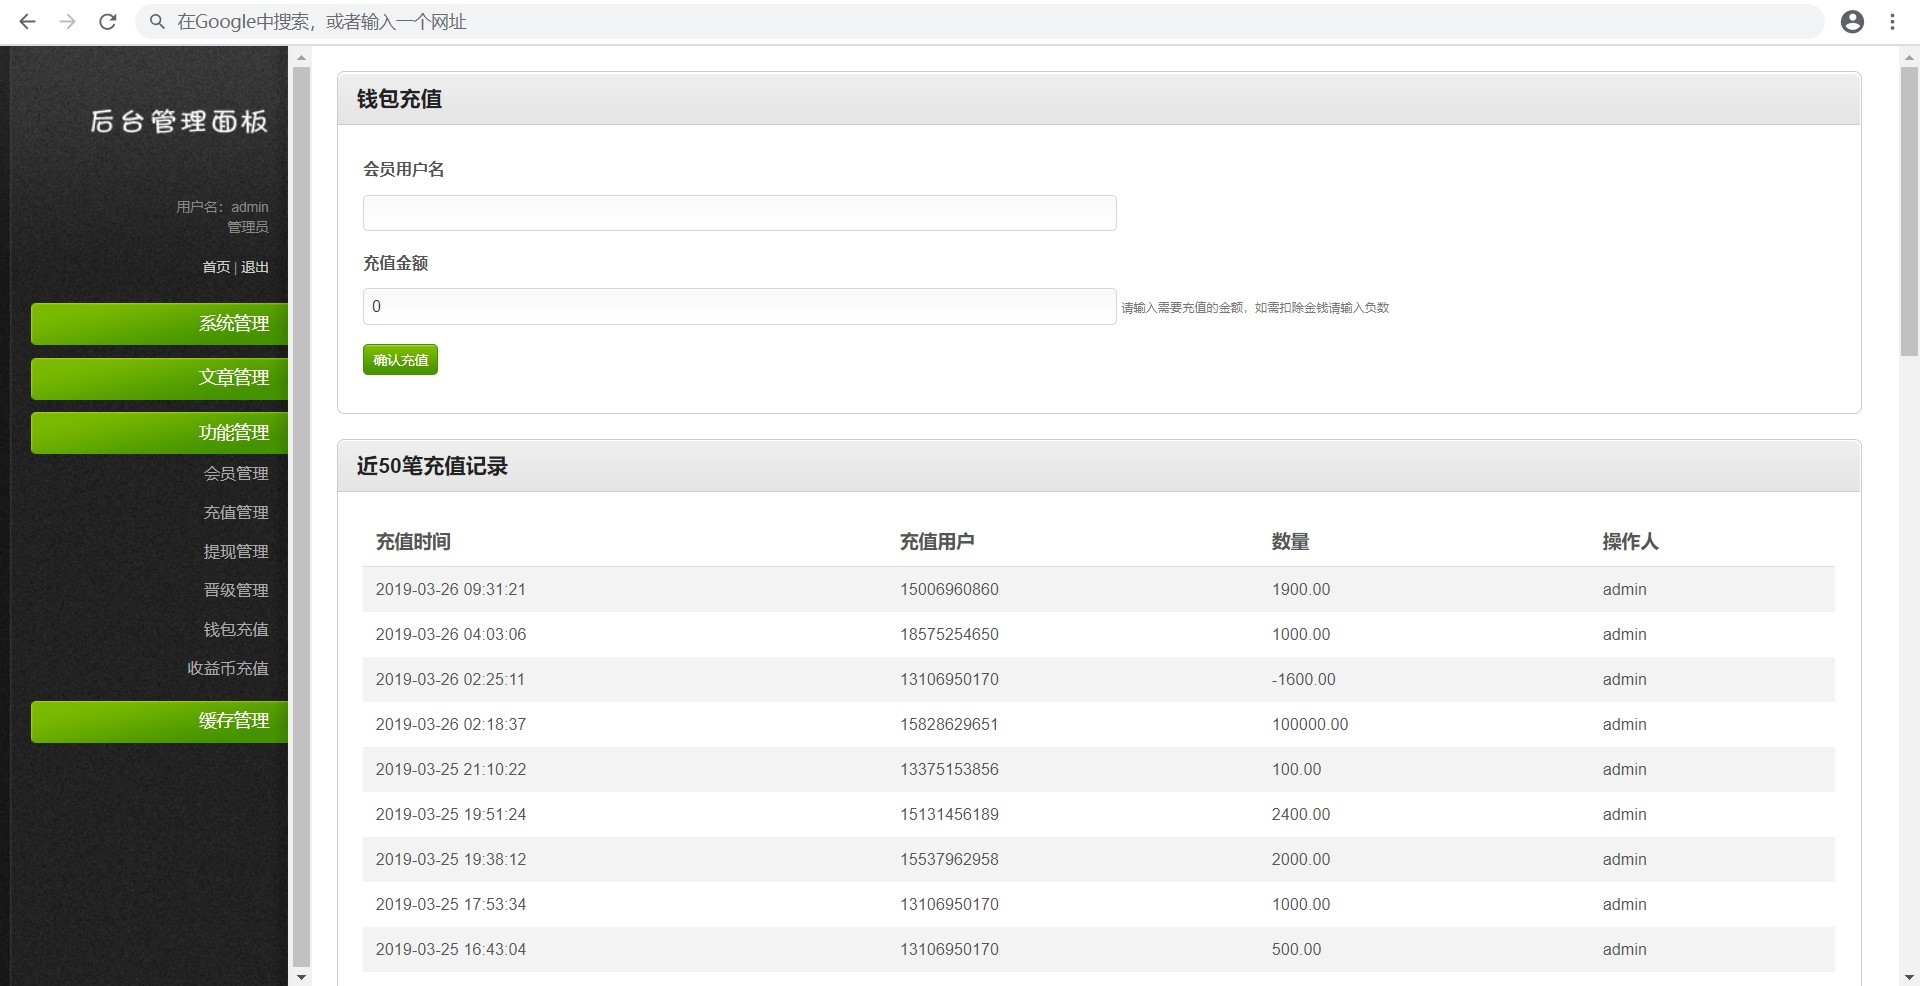Open 钱包充值 submenu item
Viewport: 1920px width, 986px height.
coord(236,629)
